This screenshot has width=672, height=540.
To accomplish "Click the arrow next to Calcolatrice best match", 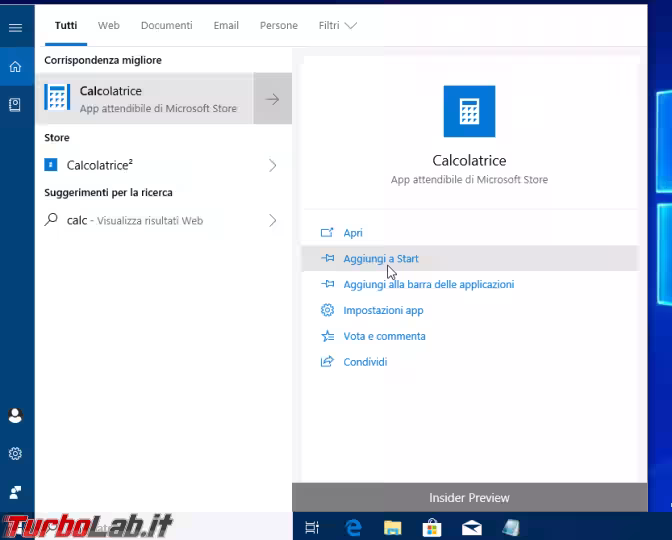I will (273, 99).
